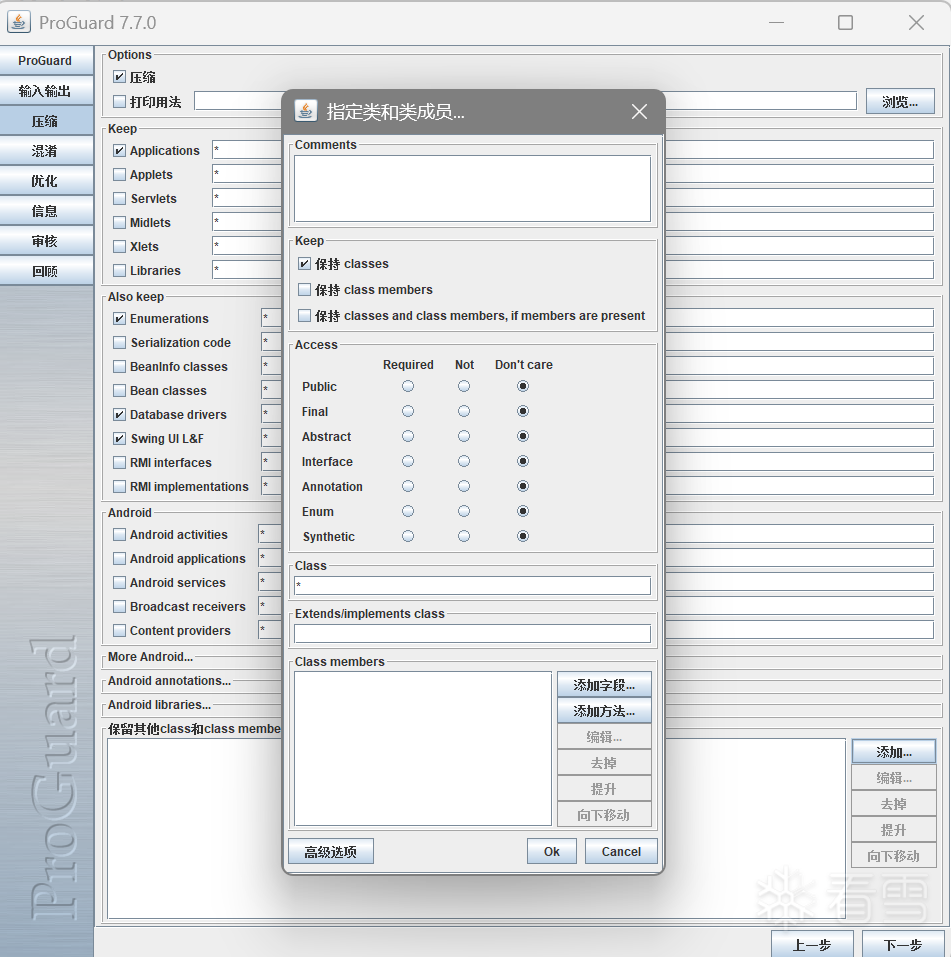Select Don't care for Annotation

coord(523,486)
